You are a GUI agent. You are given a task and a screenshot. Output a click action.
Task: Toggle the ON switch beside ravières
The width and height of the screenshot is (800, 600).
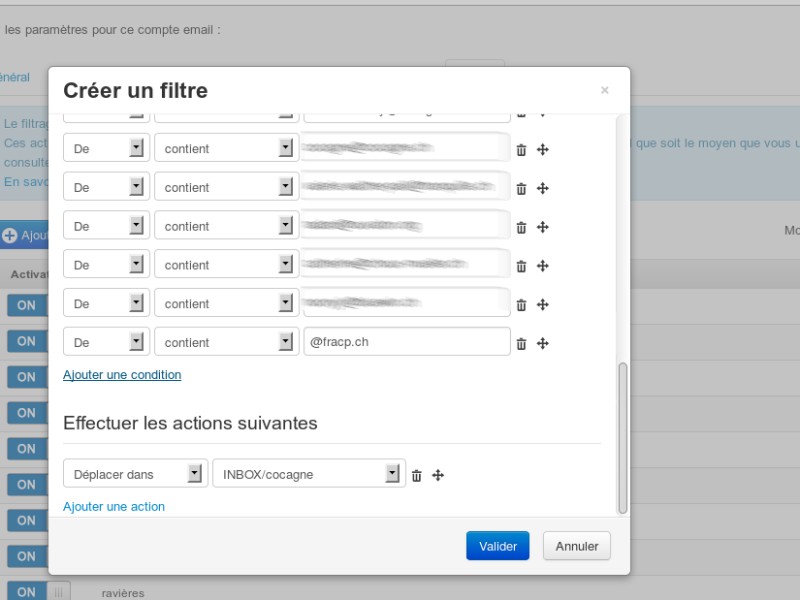(39, 592)
